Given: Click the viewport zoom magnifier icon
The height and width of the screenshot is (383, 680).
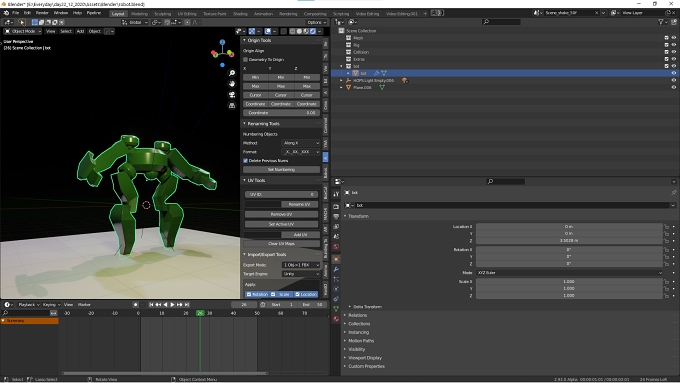Looking at the screenshot, I should [x=232, y=73].
